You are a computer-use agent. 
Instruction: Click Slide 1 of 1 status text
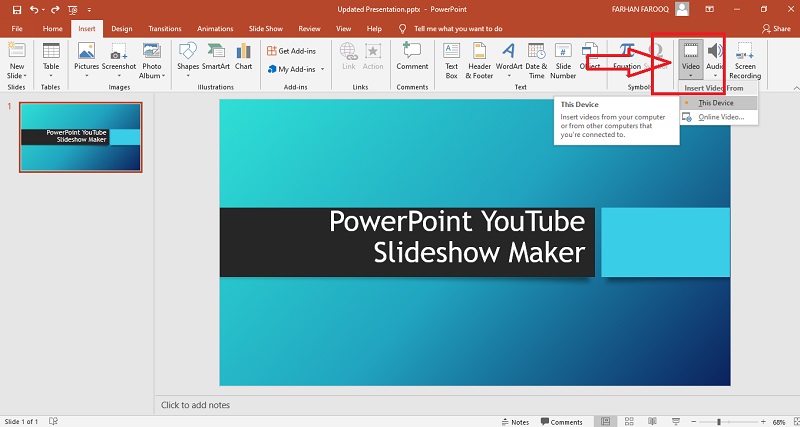pyautogui.click(x=20, y=421)
